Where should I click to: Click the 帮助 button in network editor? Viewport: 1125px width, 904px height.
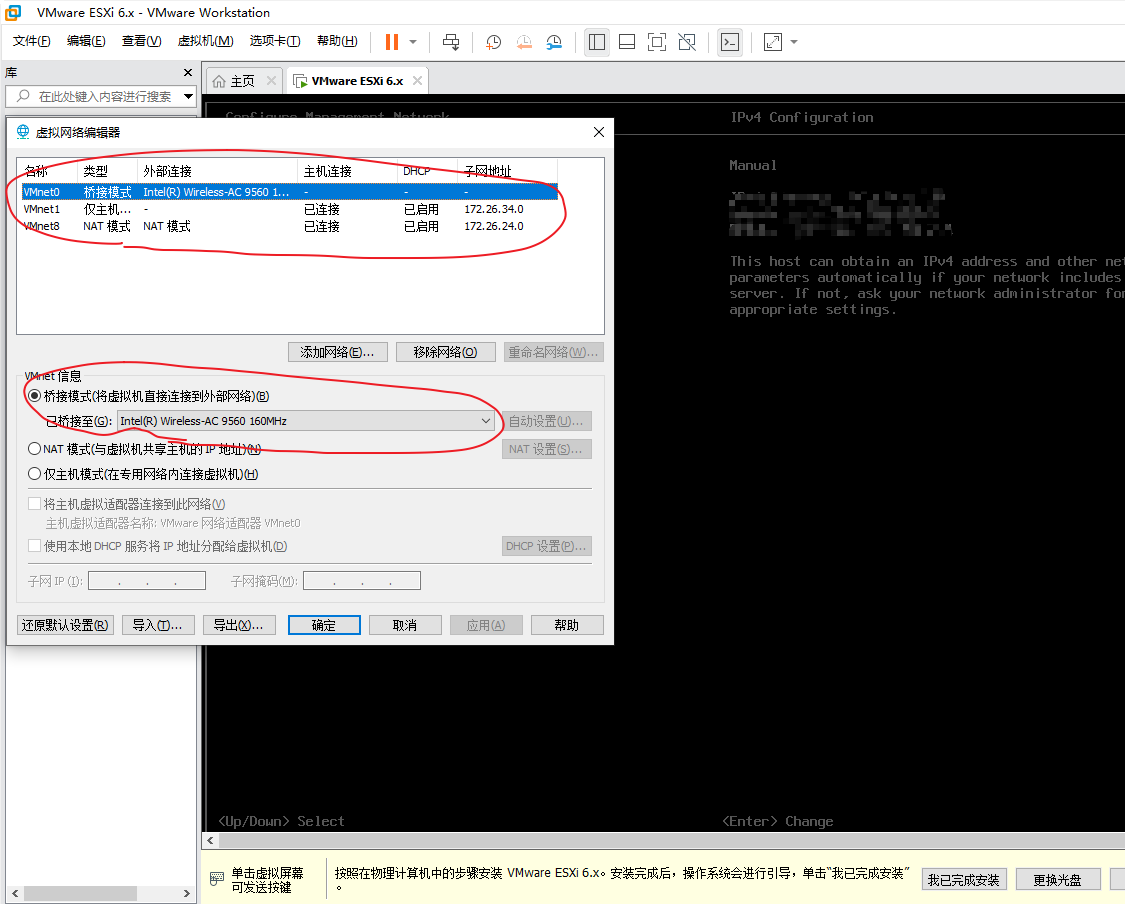pos(567,625)
